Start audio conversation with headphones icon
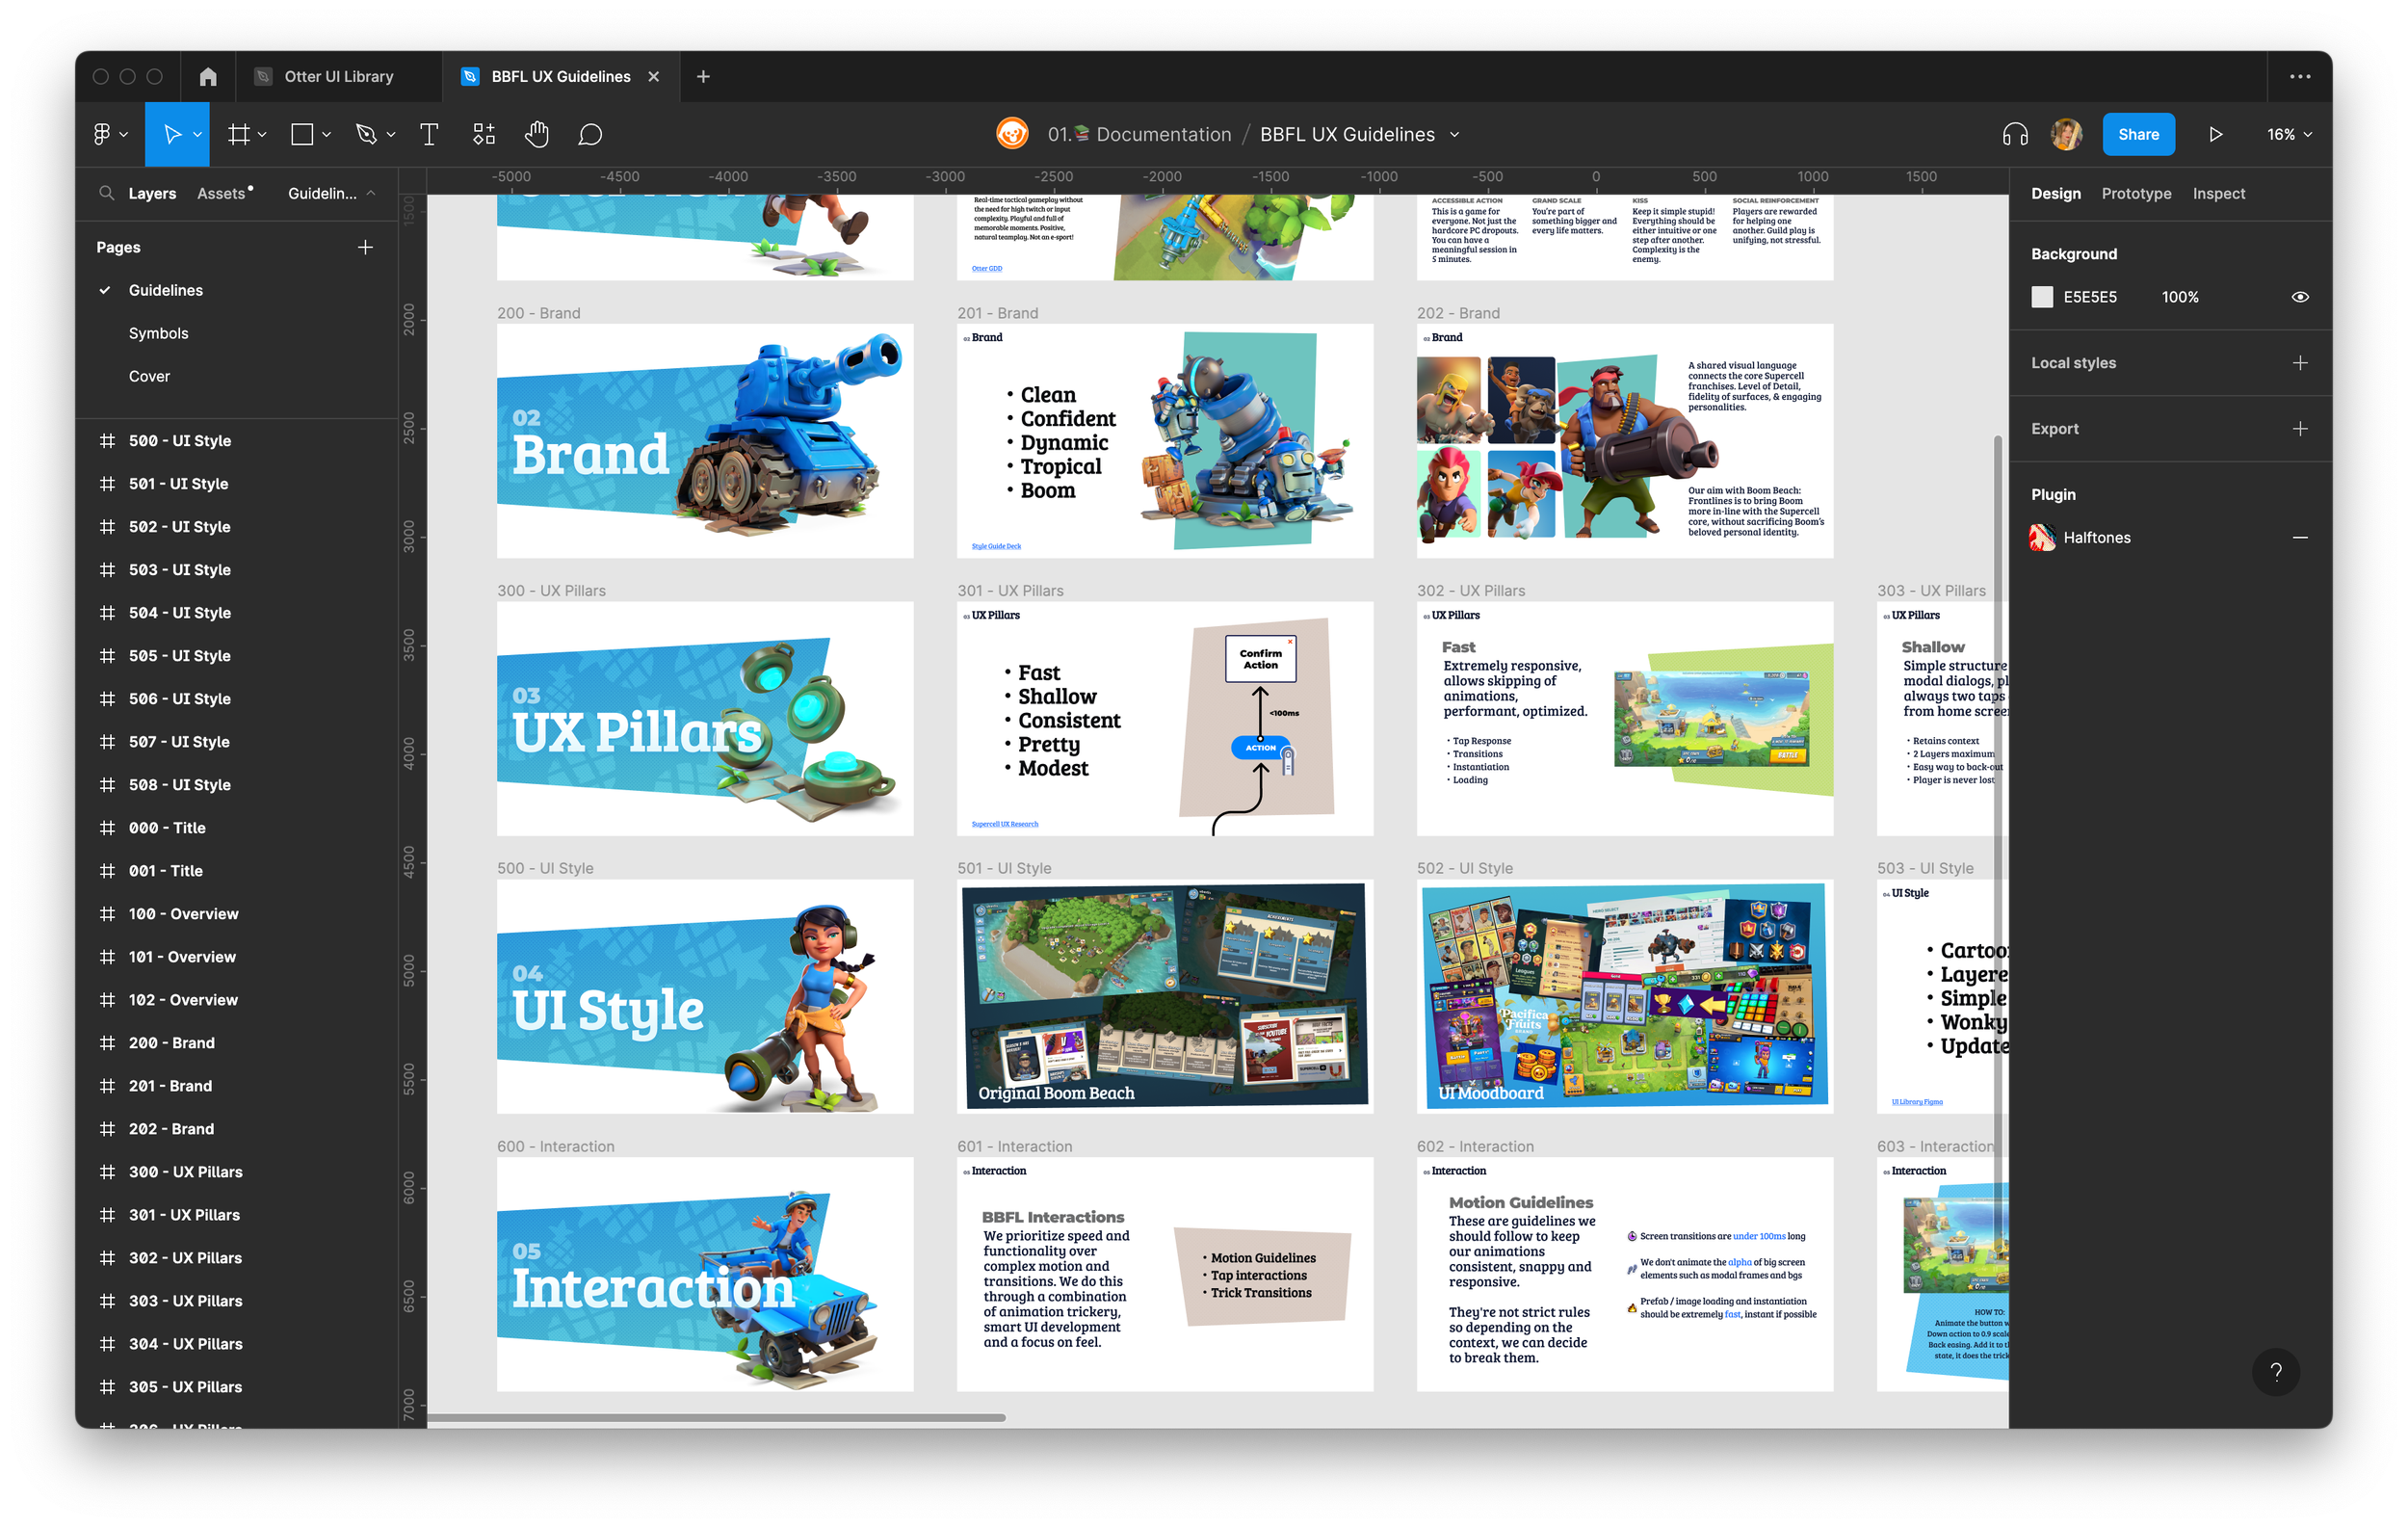The image size is (2408, 1528). pos(2015,134)
